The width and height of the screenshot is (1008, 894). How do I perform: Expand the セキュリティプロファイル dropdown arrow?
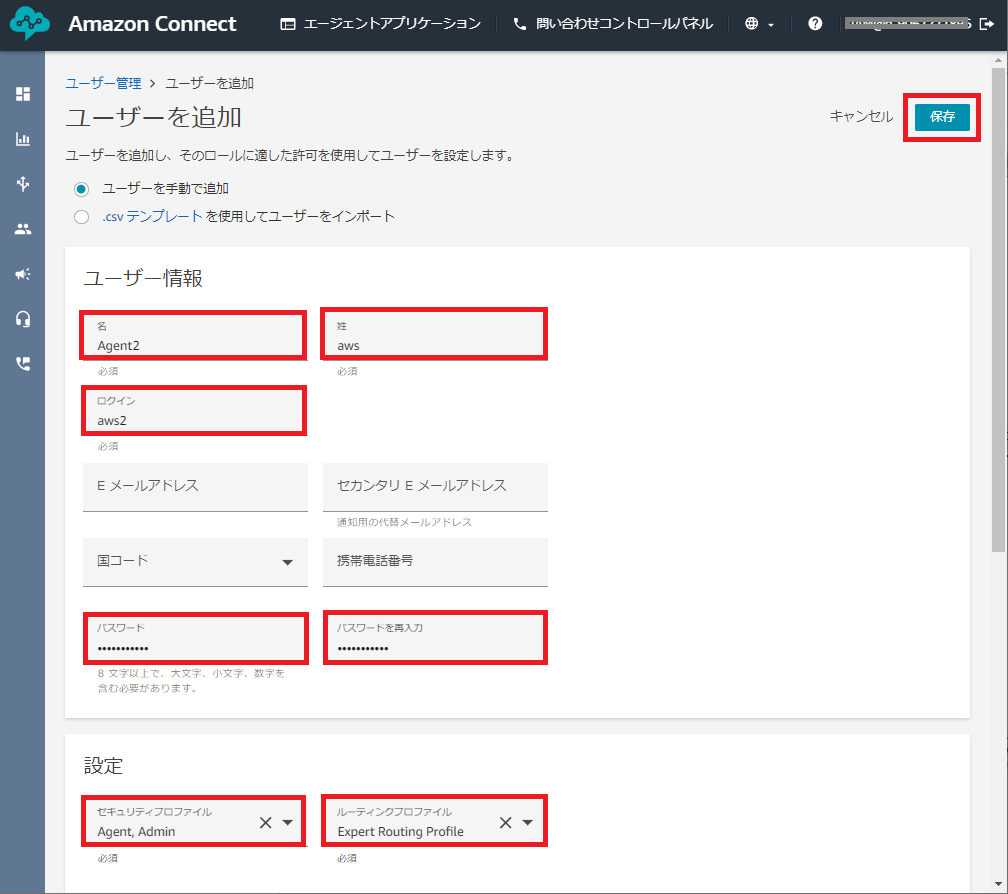(x=288, y=822)
